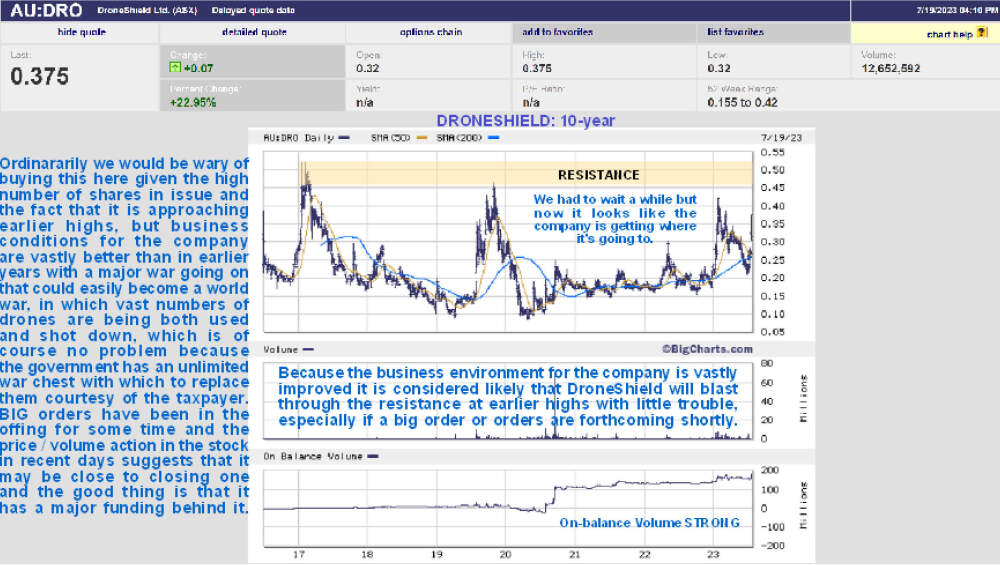This screenshot has width=1000, height=565.
Task: Click the High value 0.375
Action: pos(537,68)
